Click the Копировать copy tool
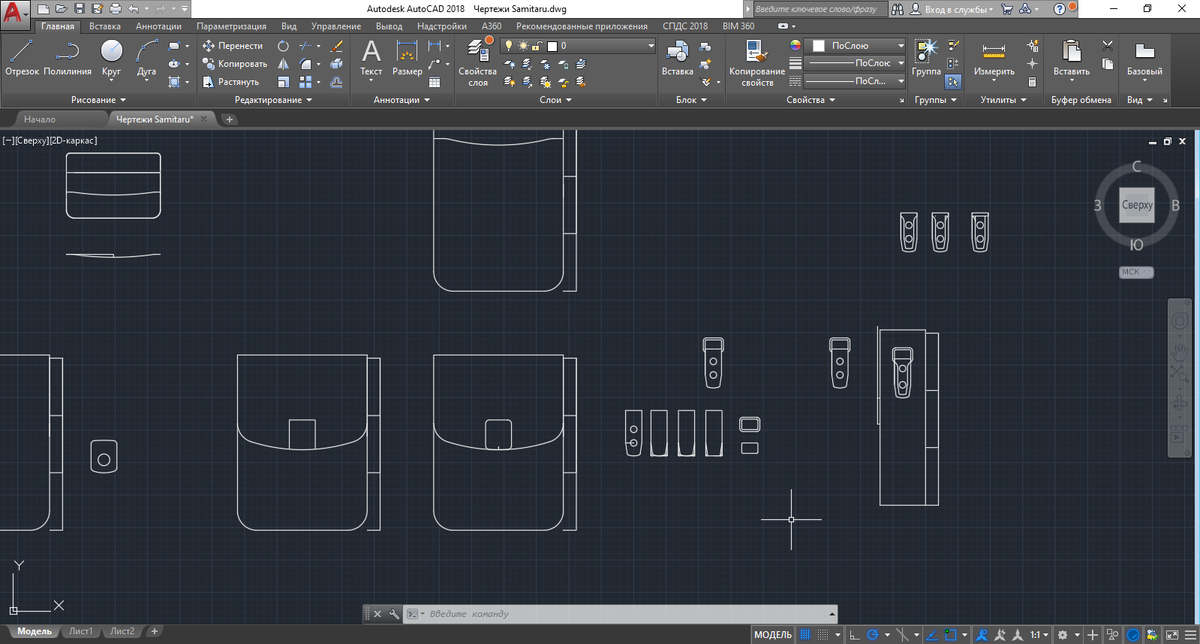This screenshot has height=644, width=1200. click(x=235, y=64)
